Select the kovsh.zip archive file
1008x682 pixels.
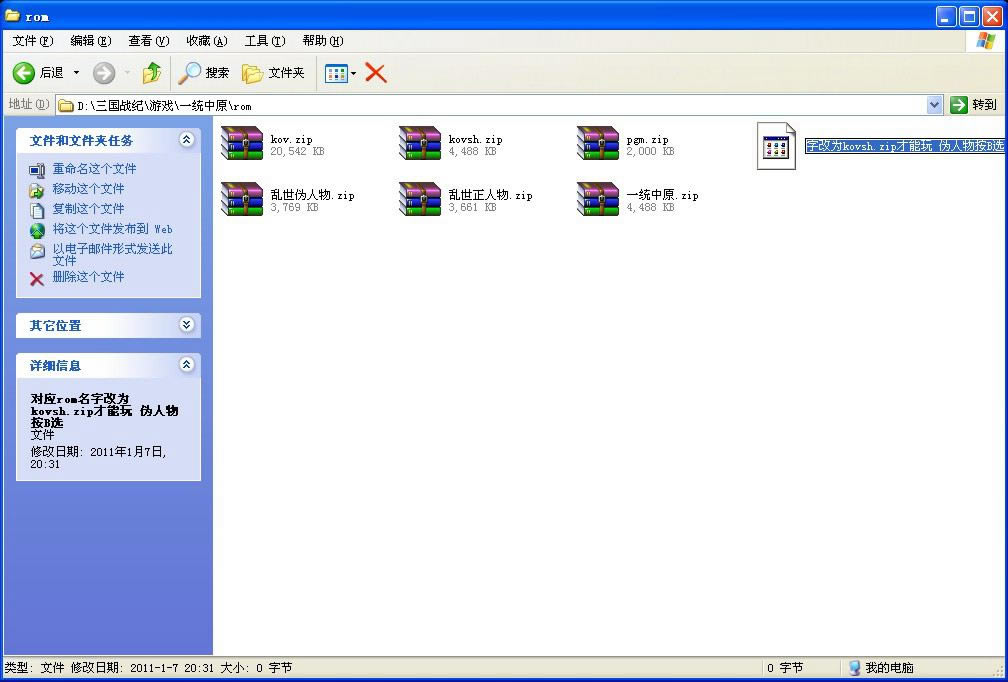[x=419, y=144]
